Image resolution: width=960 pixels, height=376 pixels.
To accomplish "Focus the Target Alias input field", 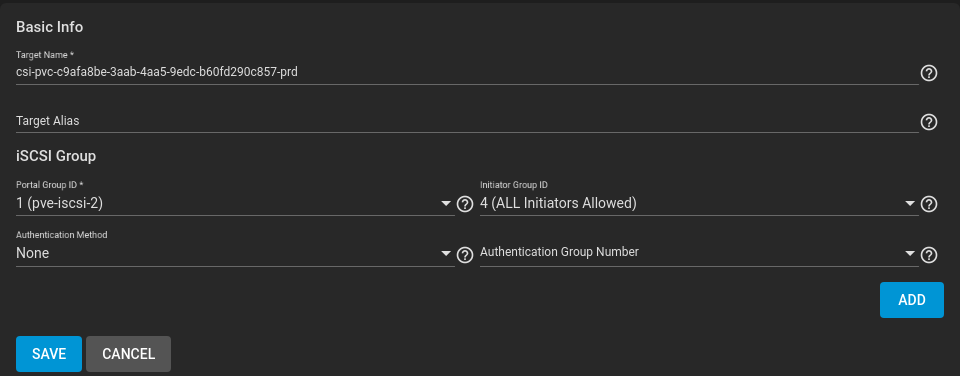I will click(x=467, y=121).
